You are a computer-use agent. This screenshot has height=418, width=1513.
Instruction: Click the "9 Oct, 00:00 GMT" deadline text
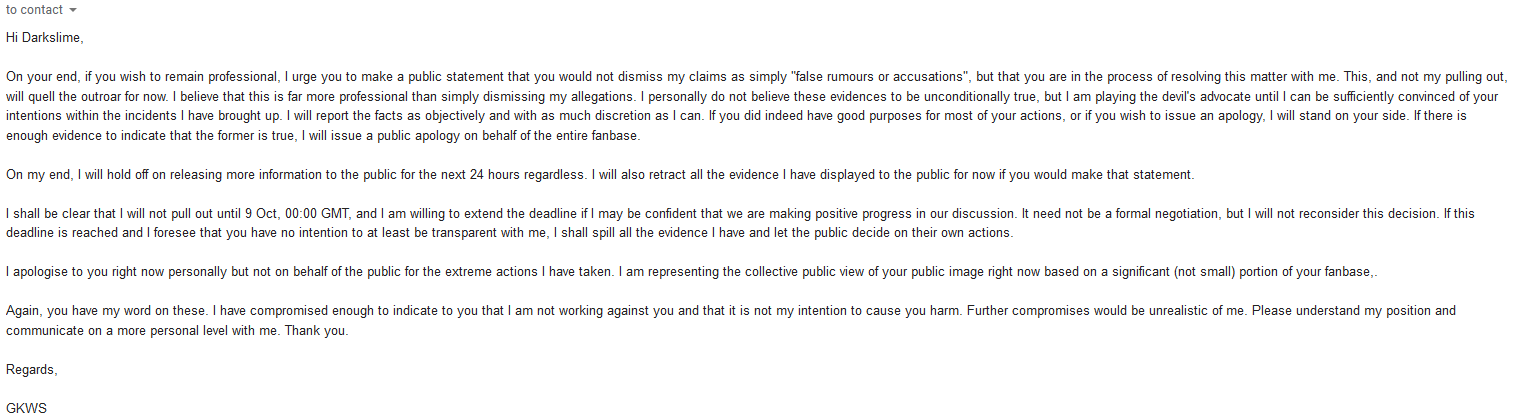pos(291,214)
